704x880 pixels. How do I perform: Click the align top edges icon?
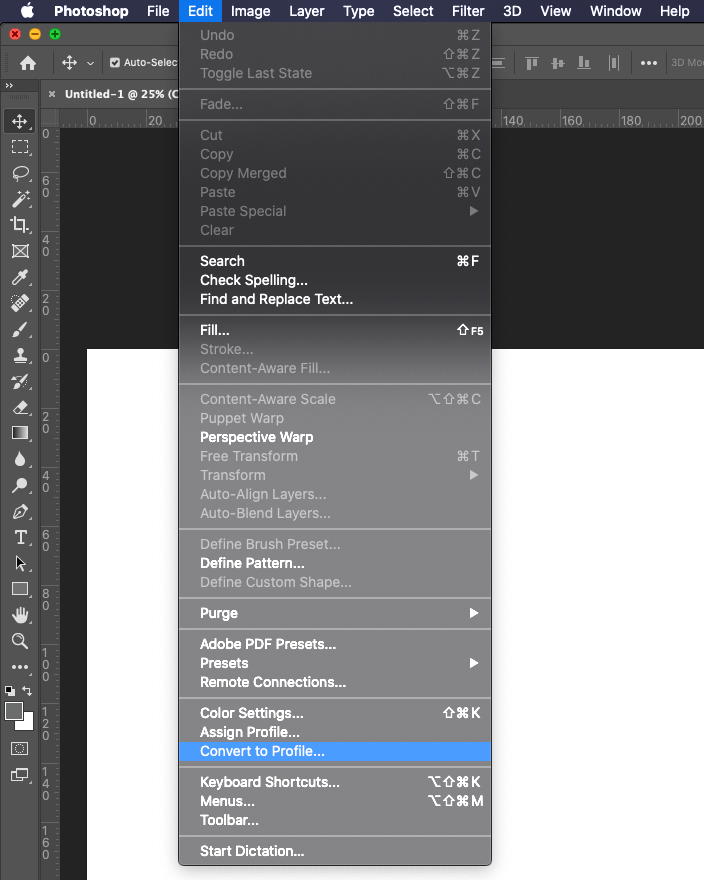coord(532,63)
